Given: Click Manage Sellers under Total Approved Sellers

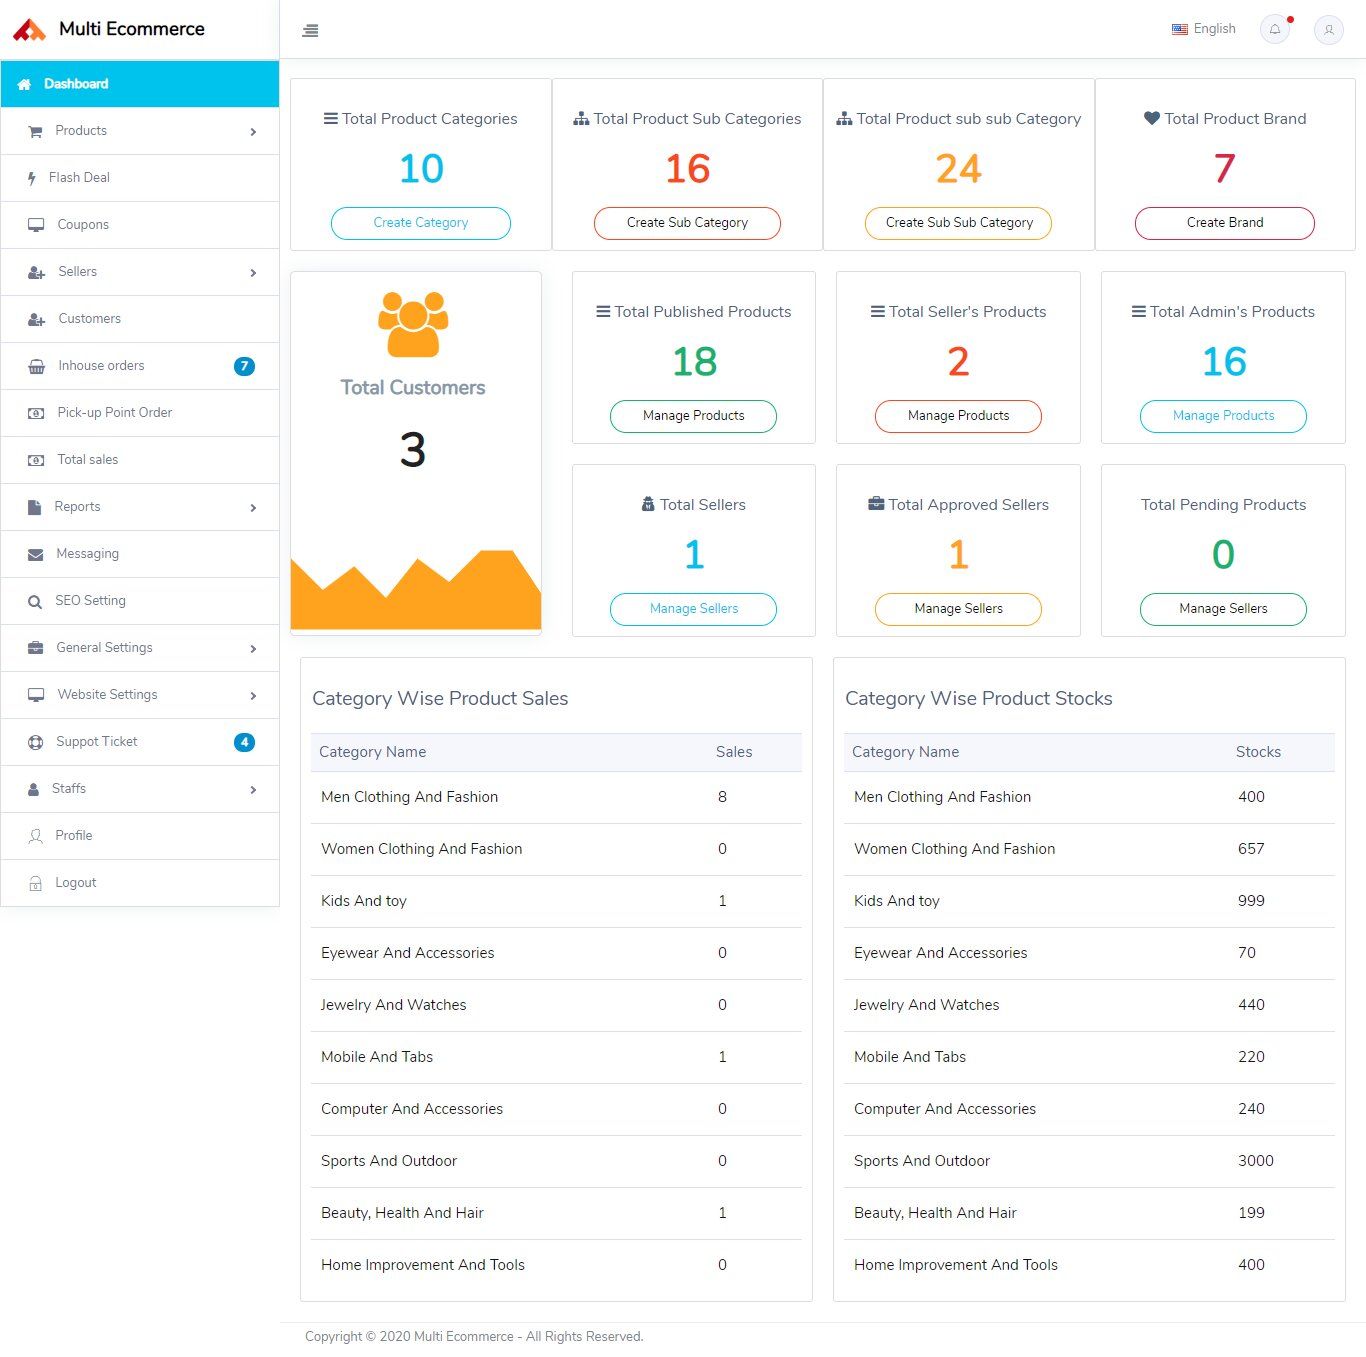Looking at the screenshot, I should [x=958, y=609].
